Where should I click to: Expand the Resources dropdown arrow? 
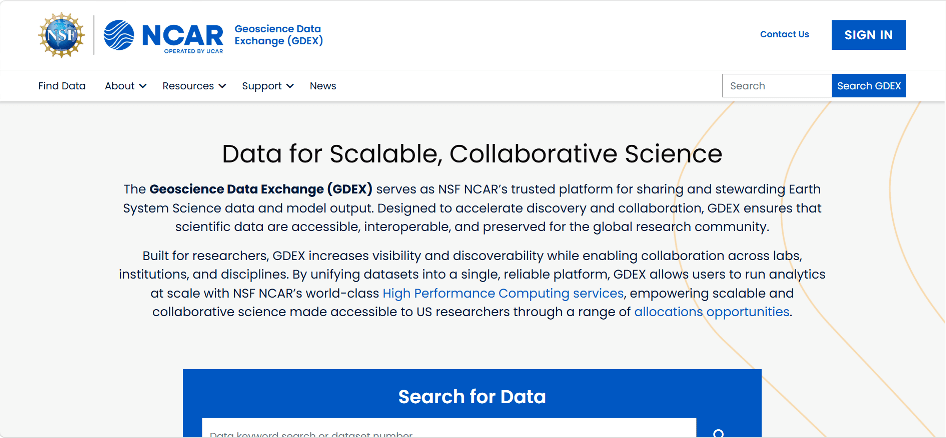click(222, 86)
